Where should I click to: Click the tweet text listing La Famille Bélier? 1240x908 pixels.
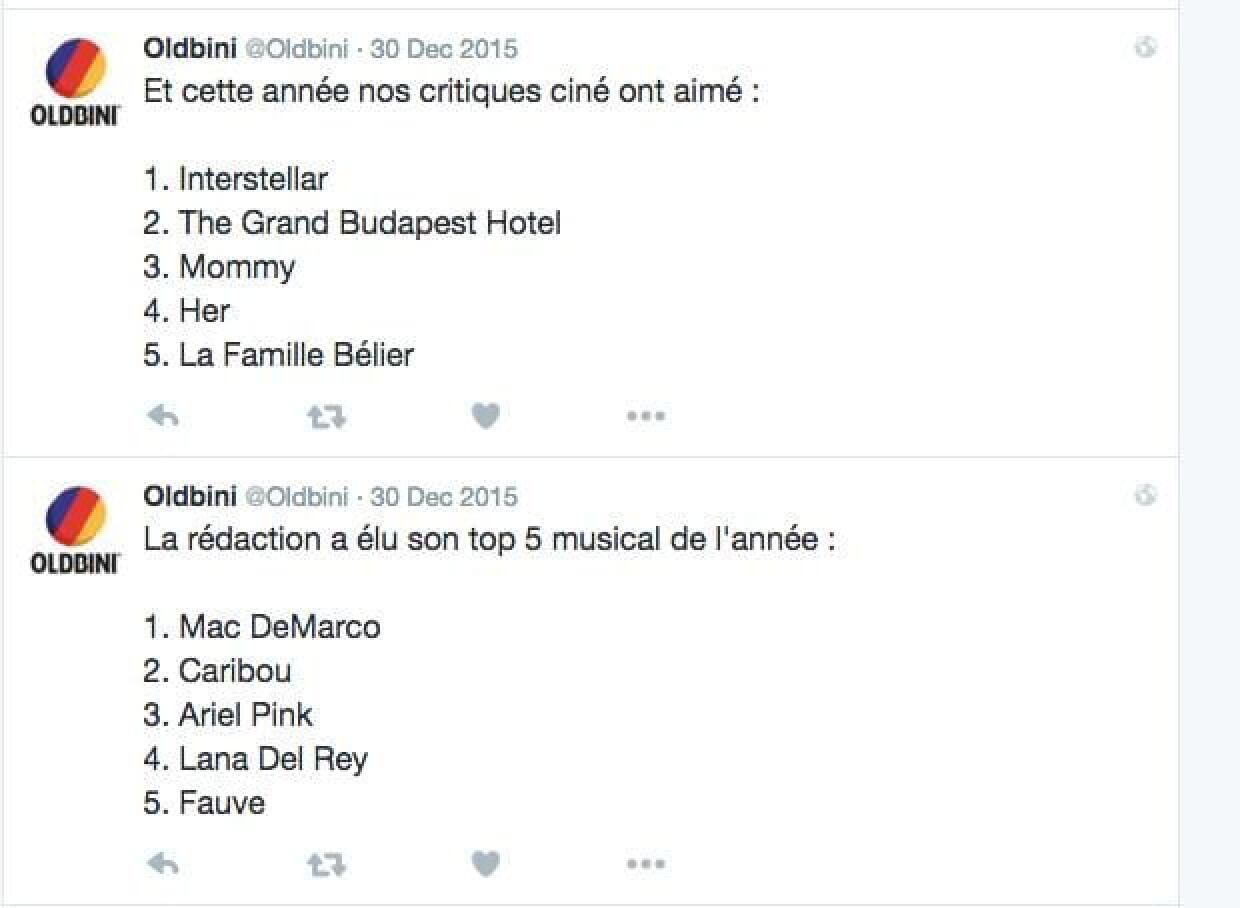pos(295,355)
